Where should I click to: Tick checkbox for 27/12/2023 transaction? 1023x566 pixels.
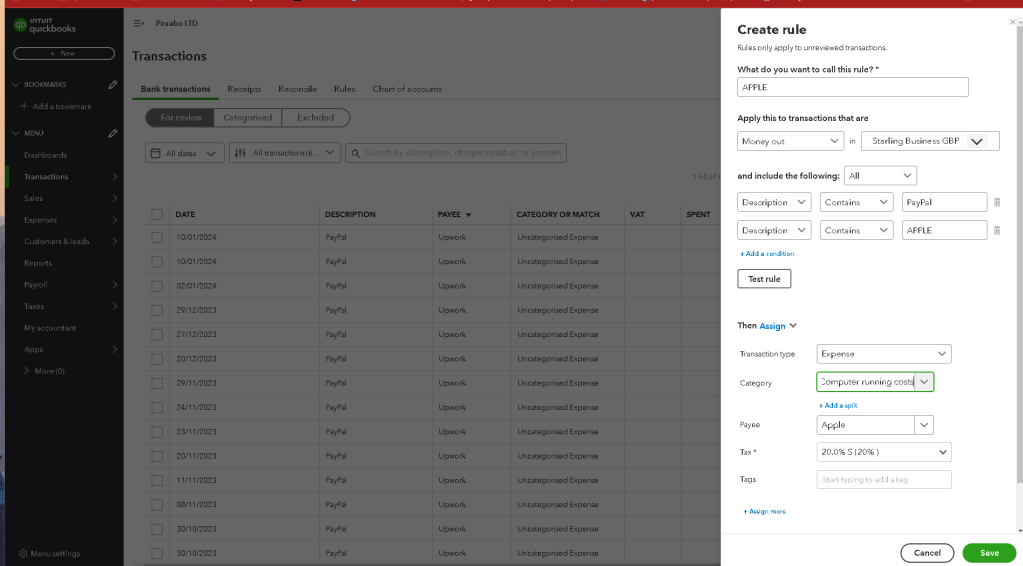pos(157,335)
